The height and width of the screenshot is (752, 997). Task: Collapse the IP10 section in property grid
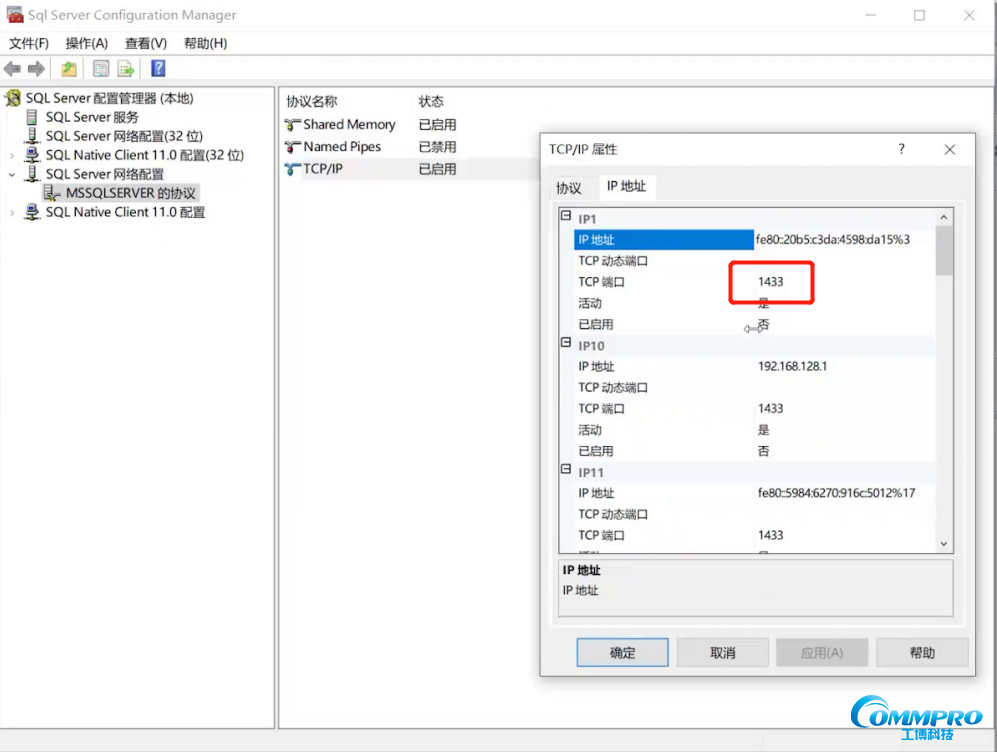pyautogui.click(x=566, y=344)
